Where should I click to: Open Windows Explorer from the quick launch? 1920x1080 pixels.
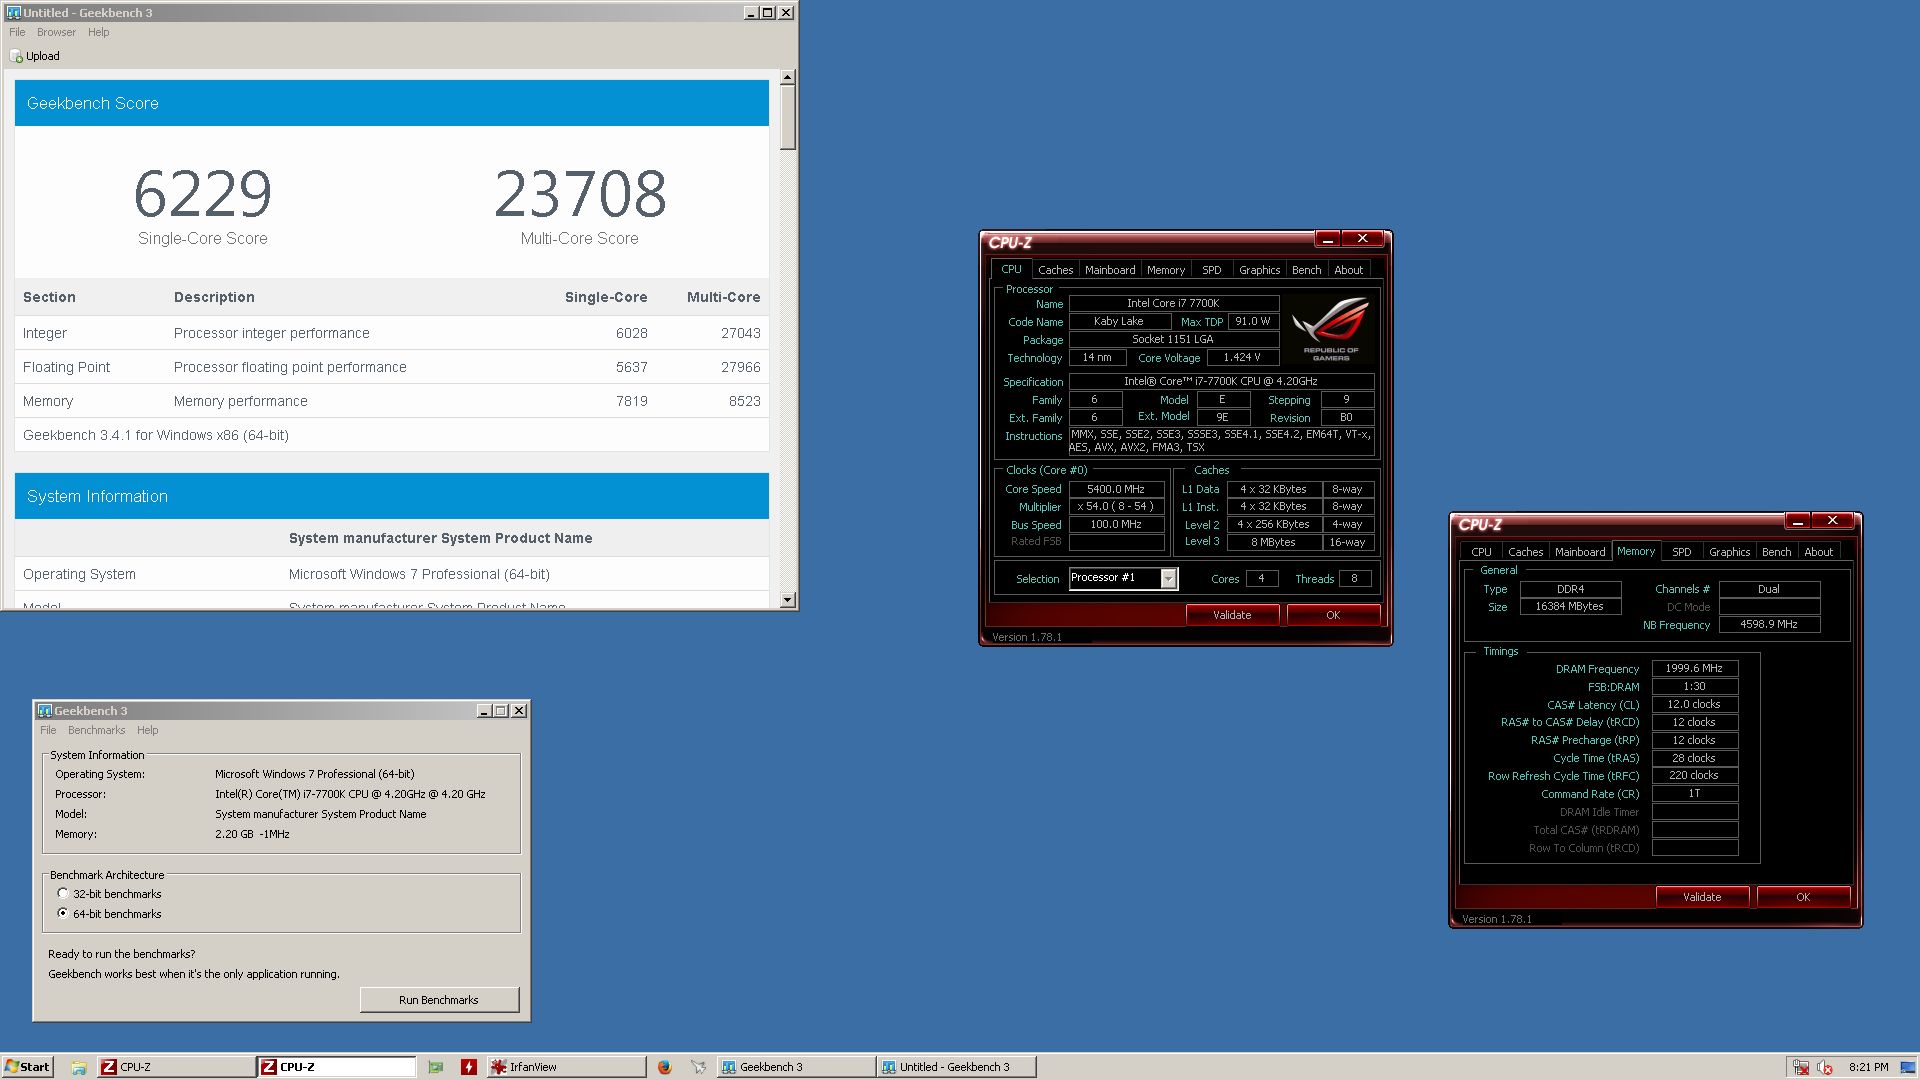point(78,1067)
